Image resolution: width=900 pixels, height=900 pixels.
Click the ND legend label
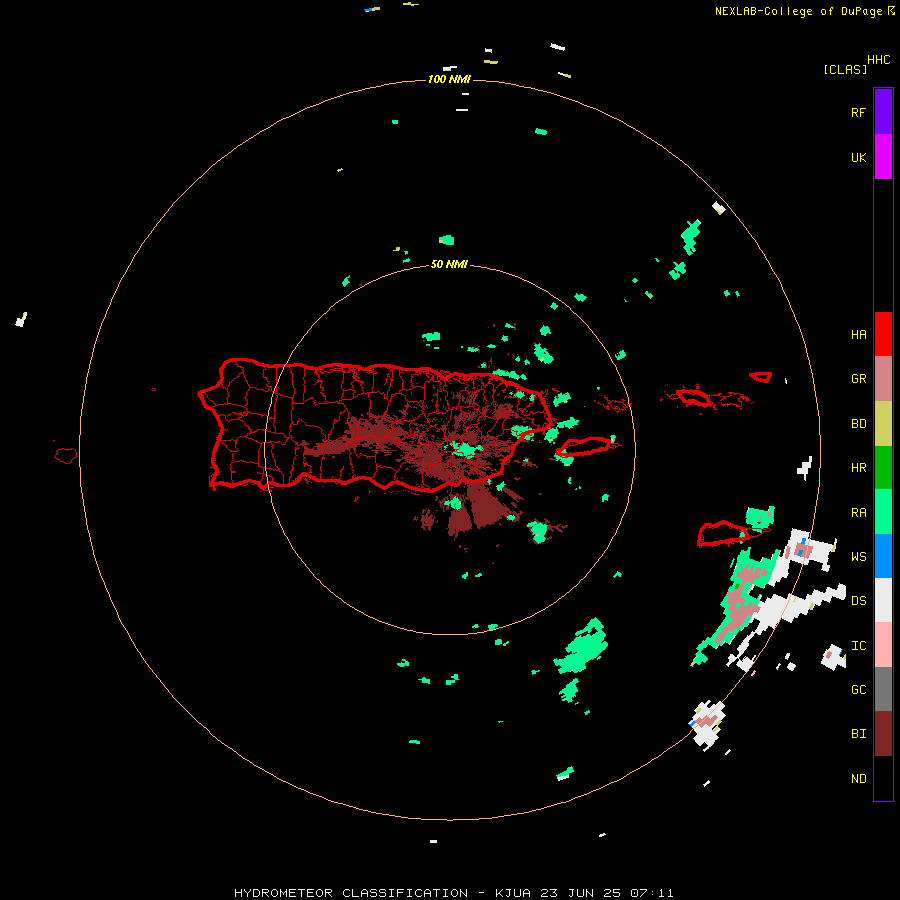(858, 779)
